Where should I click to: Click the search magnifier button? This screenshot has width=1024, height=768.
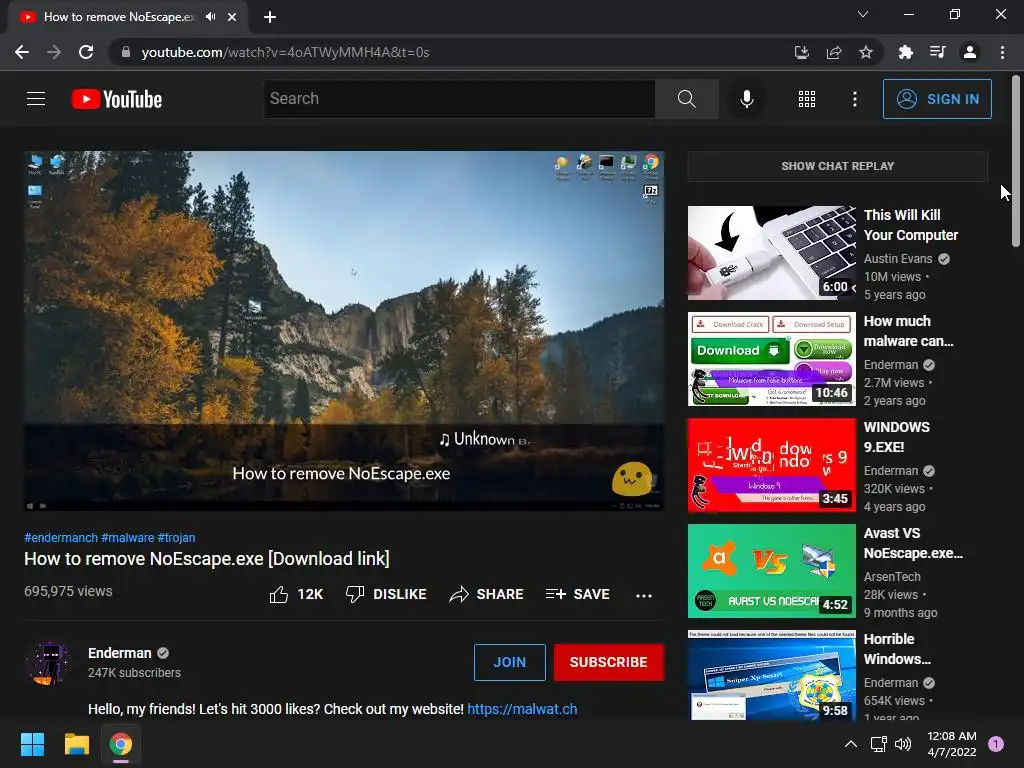click(x=686, y=99)
